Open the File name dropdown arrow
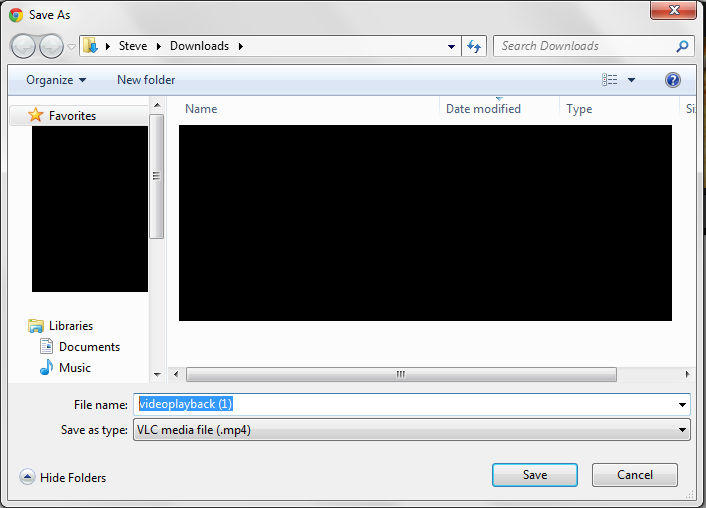The width and height of the screenshot is (706, 508). tap(683, 404)
